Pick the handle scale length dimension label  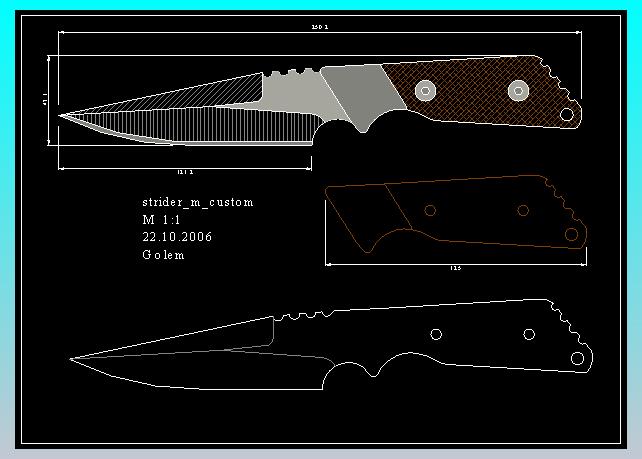(x=455, y=268)
